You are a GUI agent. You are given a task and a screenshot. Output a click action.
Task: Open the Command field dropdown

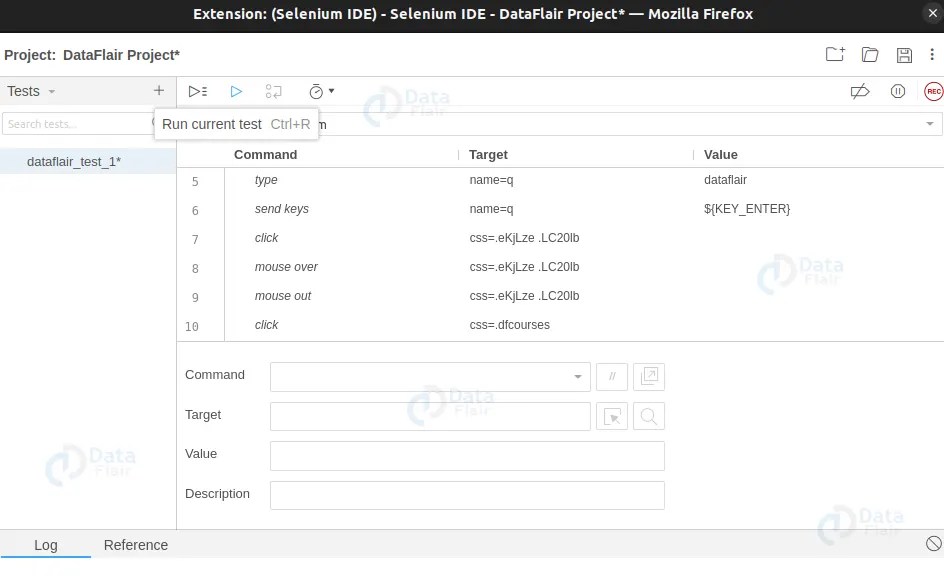point(577,377)
